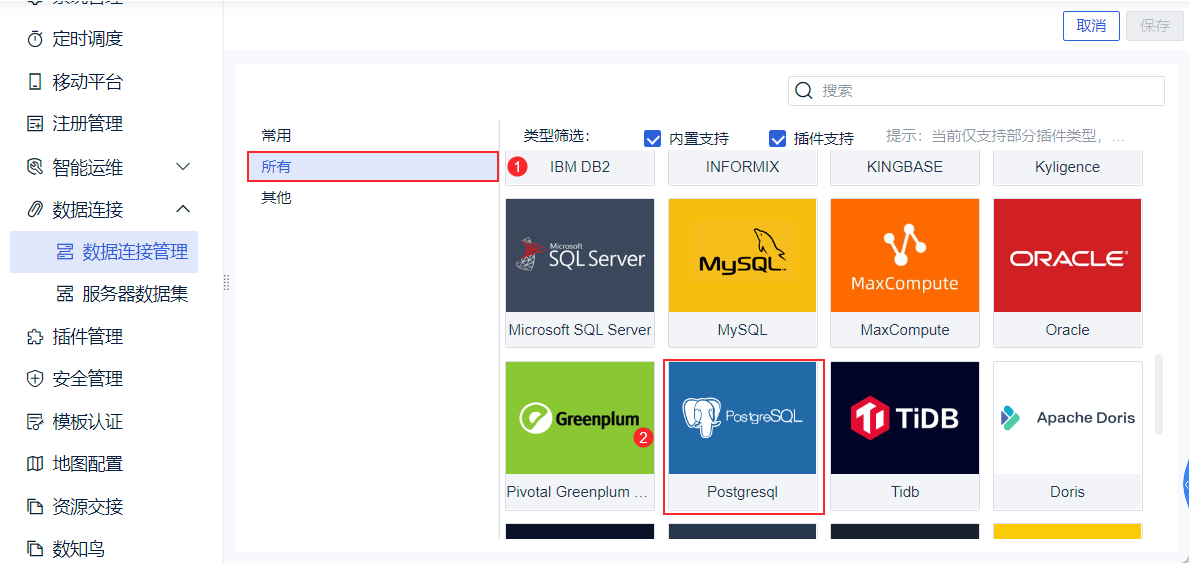Select the Apache Doris logo tile

coord(1068,418)
